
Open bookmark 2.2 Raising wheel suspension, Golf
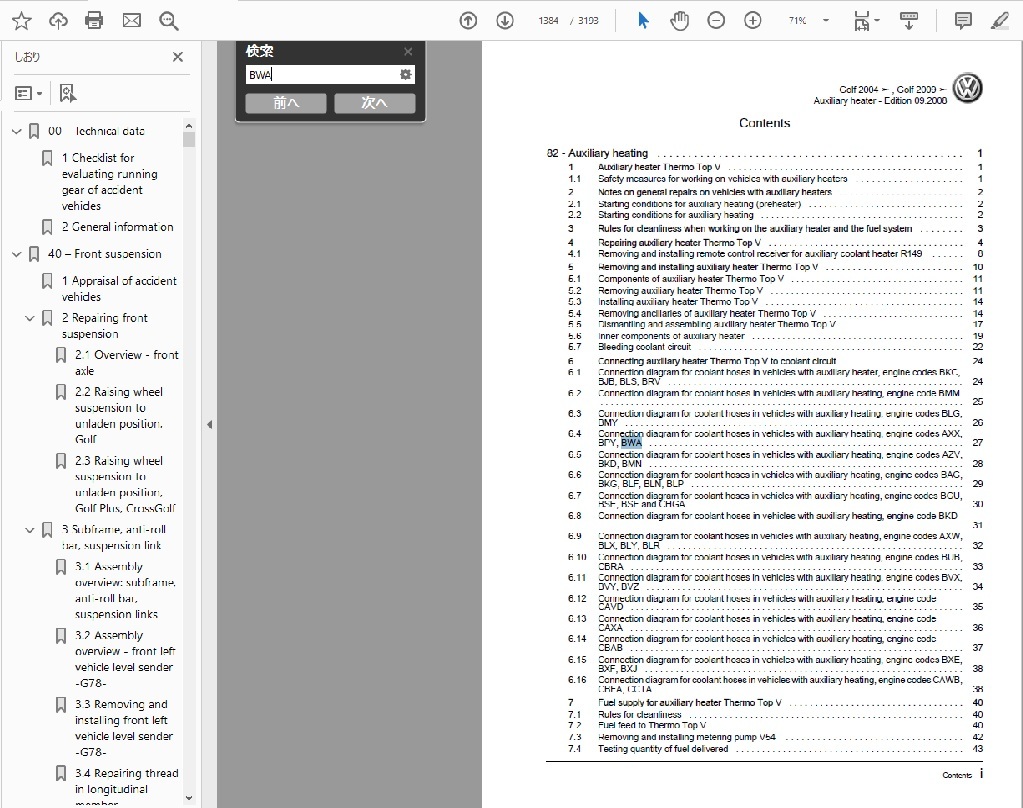(x=119, y=415)
